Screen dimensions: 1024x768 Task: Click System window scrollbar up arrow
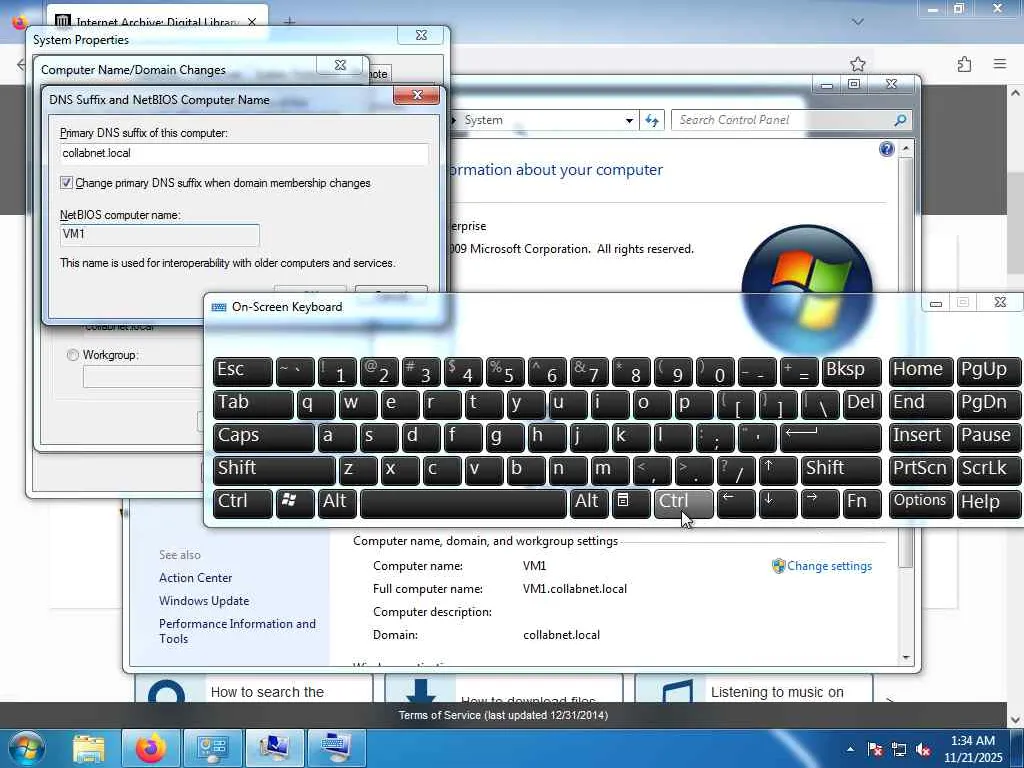point(906,148)
